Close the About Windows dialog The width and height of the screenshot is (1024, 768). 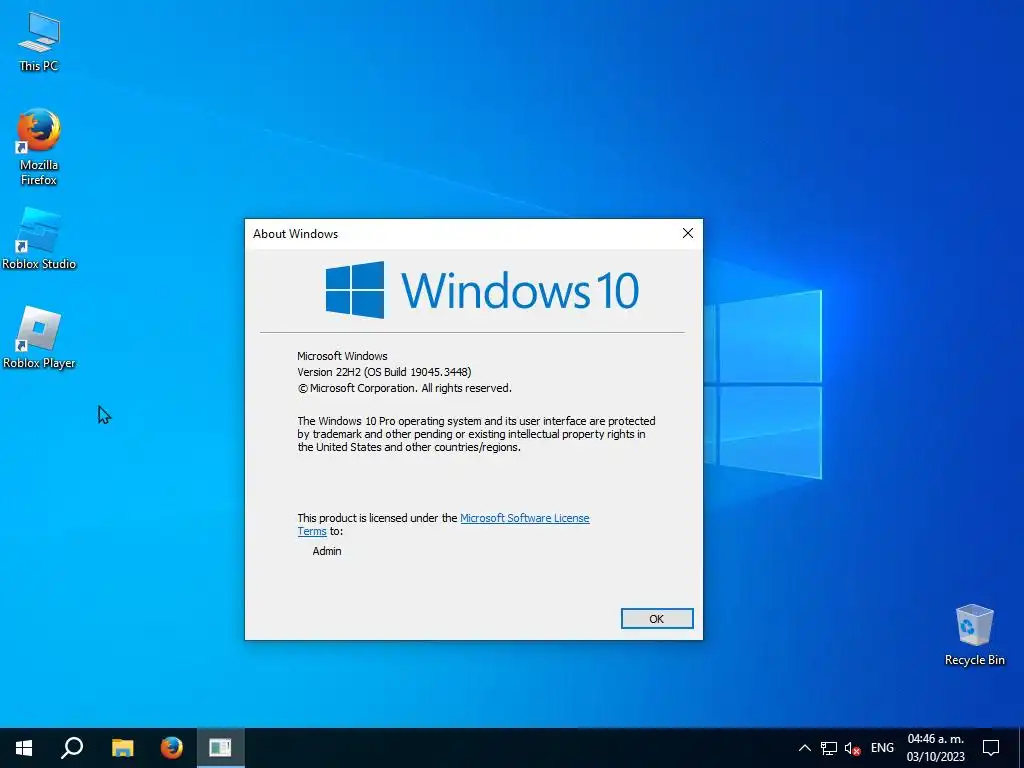click(688, 233)
